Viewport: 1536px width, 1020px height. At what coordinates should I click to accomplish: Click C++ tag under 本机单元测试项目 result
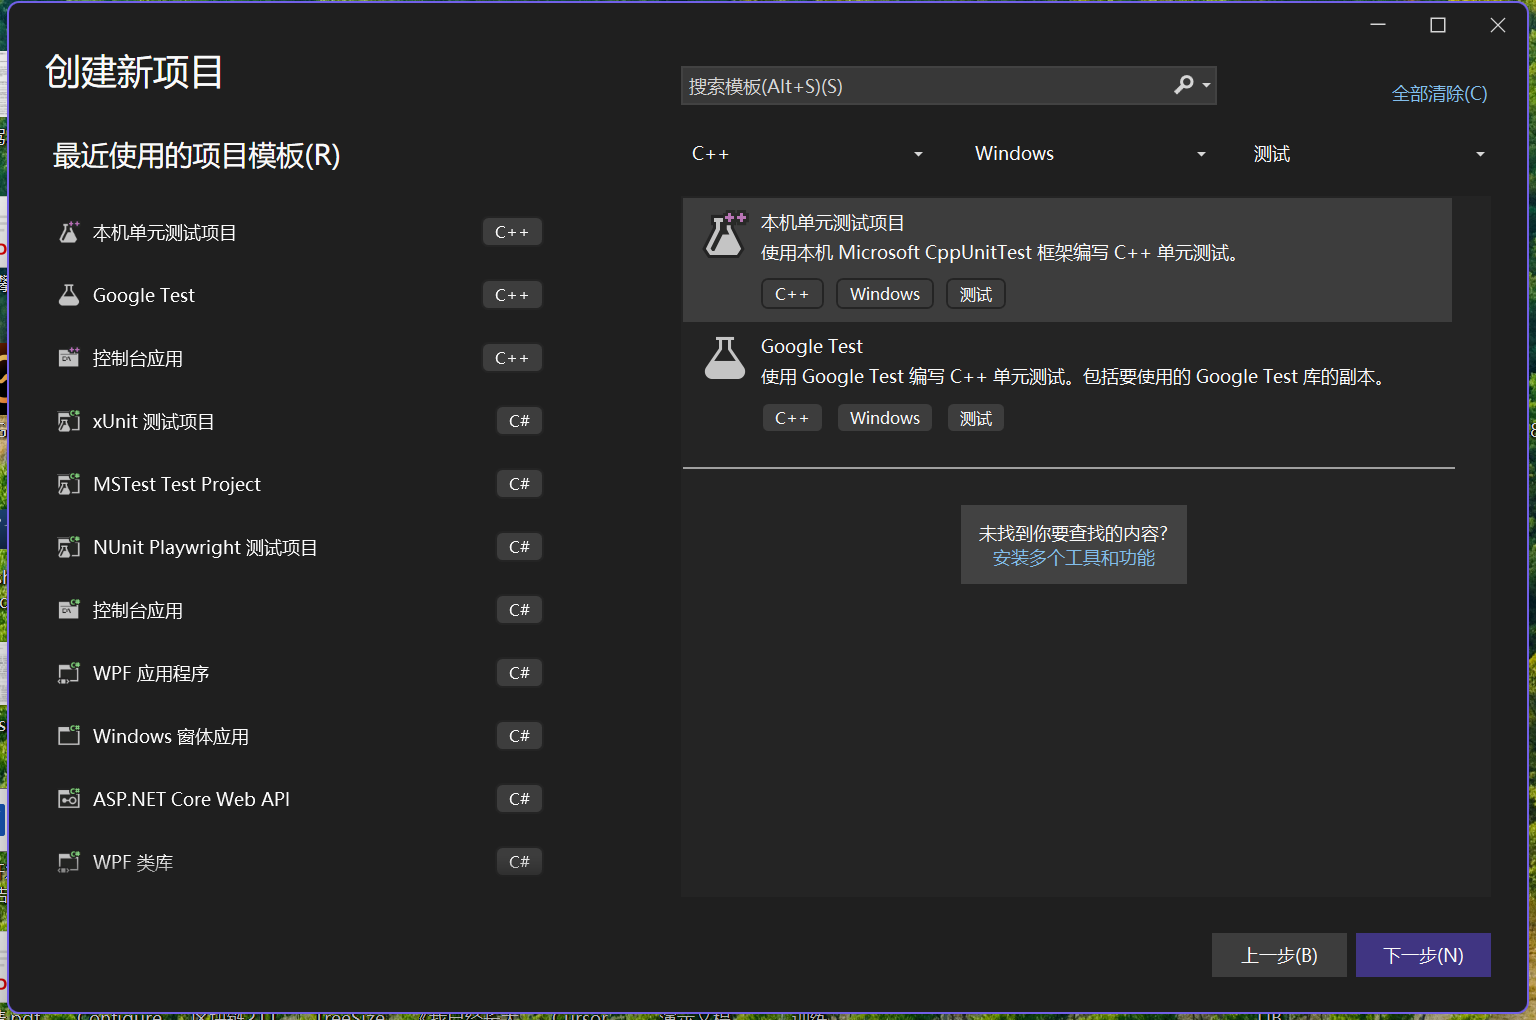[792, 294]
